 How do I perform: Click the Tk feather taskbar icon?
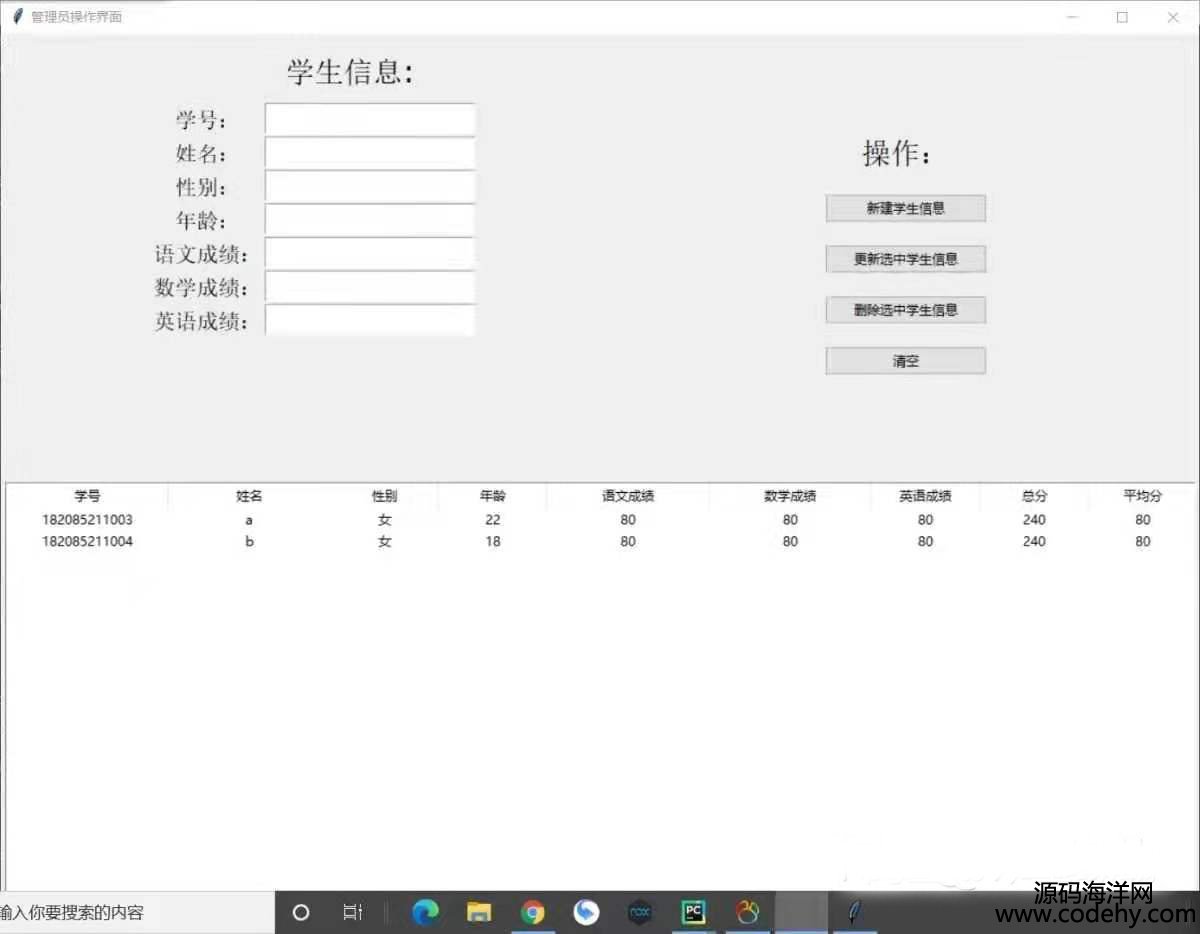point(853,912)
